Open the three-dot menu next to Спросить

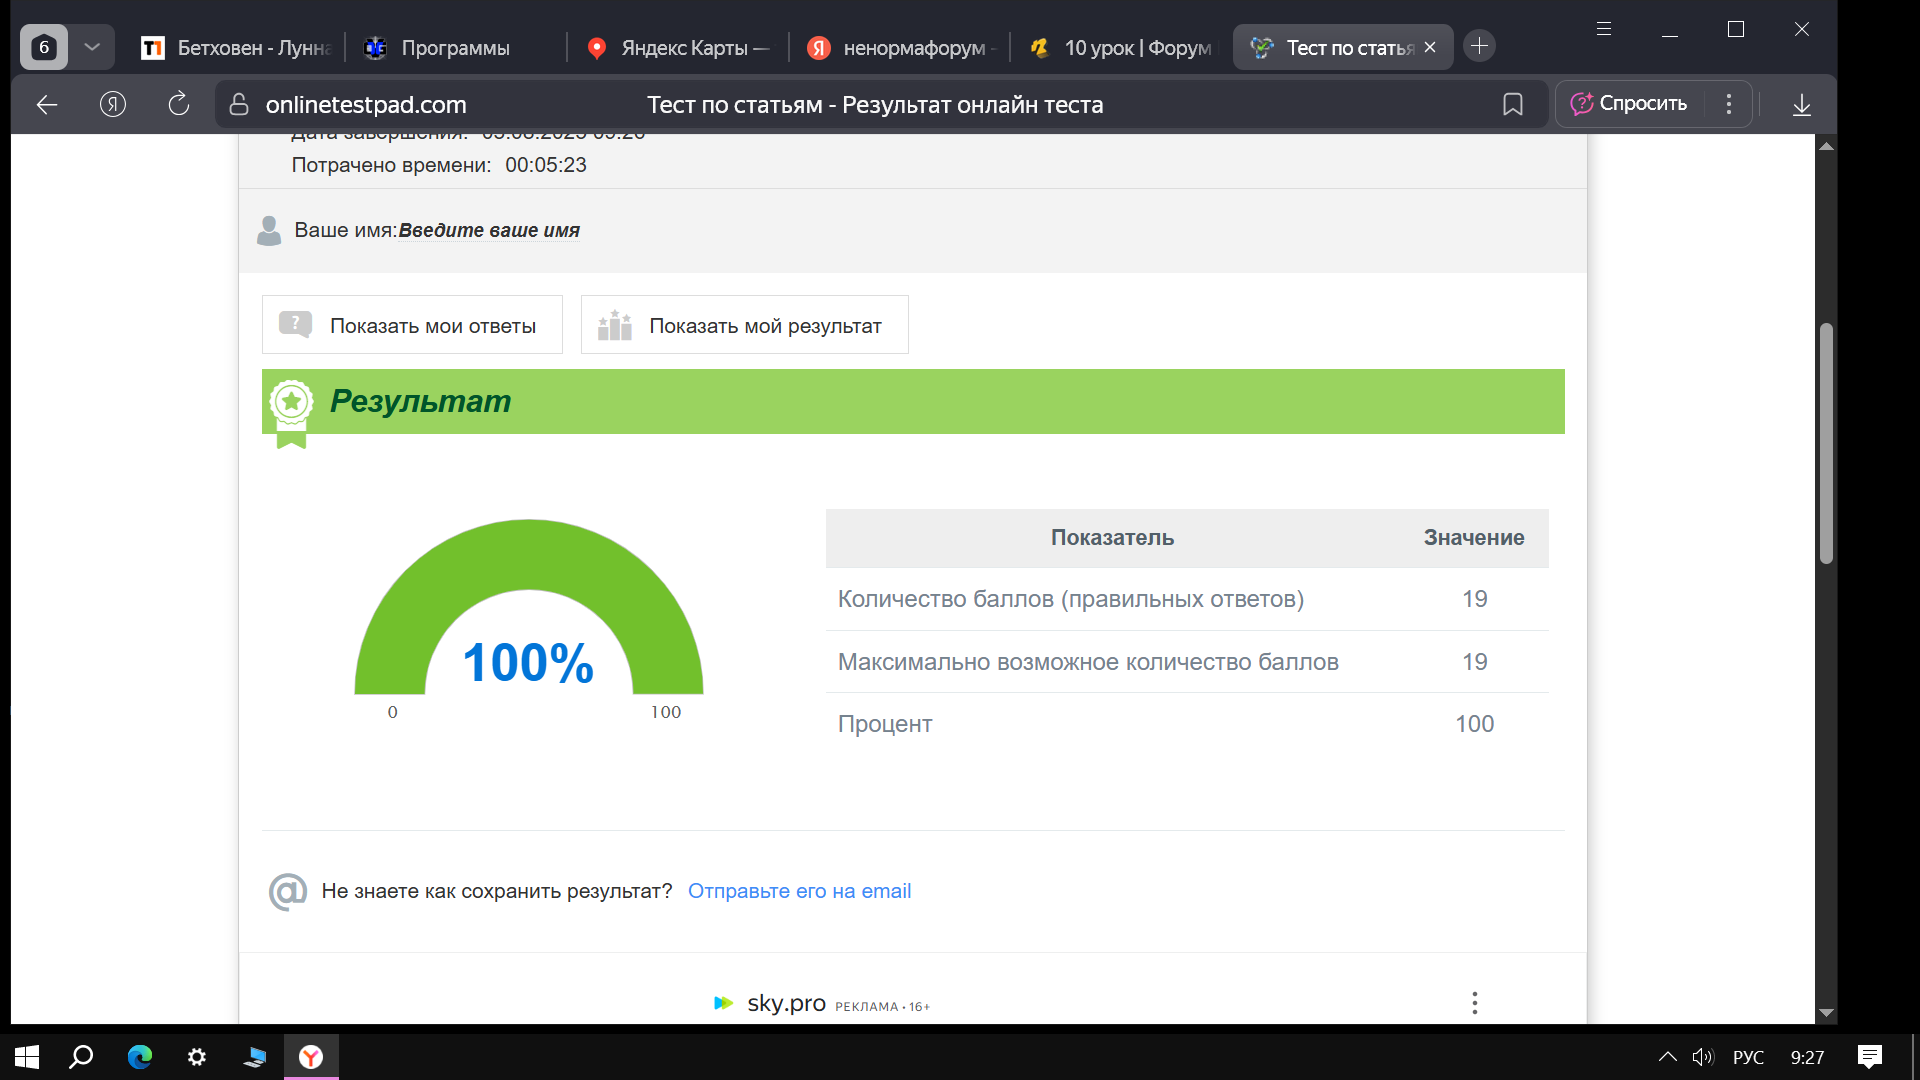pos(1728,104)
